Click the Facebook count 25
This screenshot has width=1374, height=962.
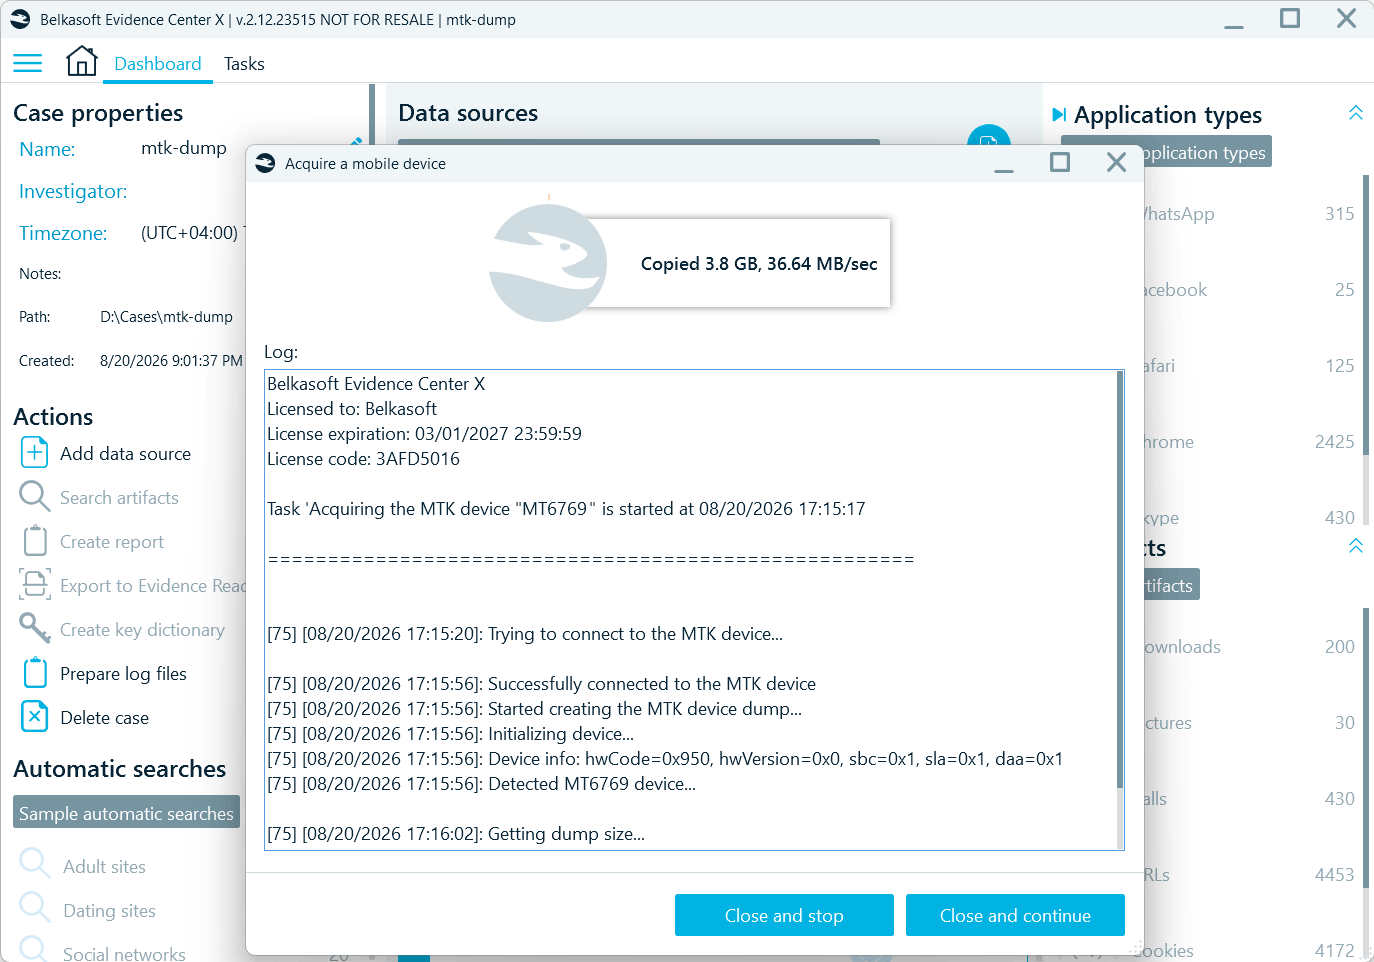pyautogui.click(x=1344, y=290)
